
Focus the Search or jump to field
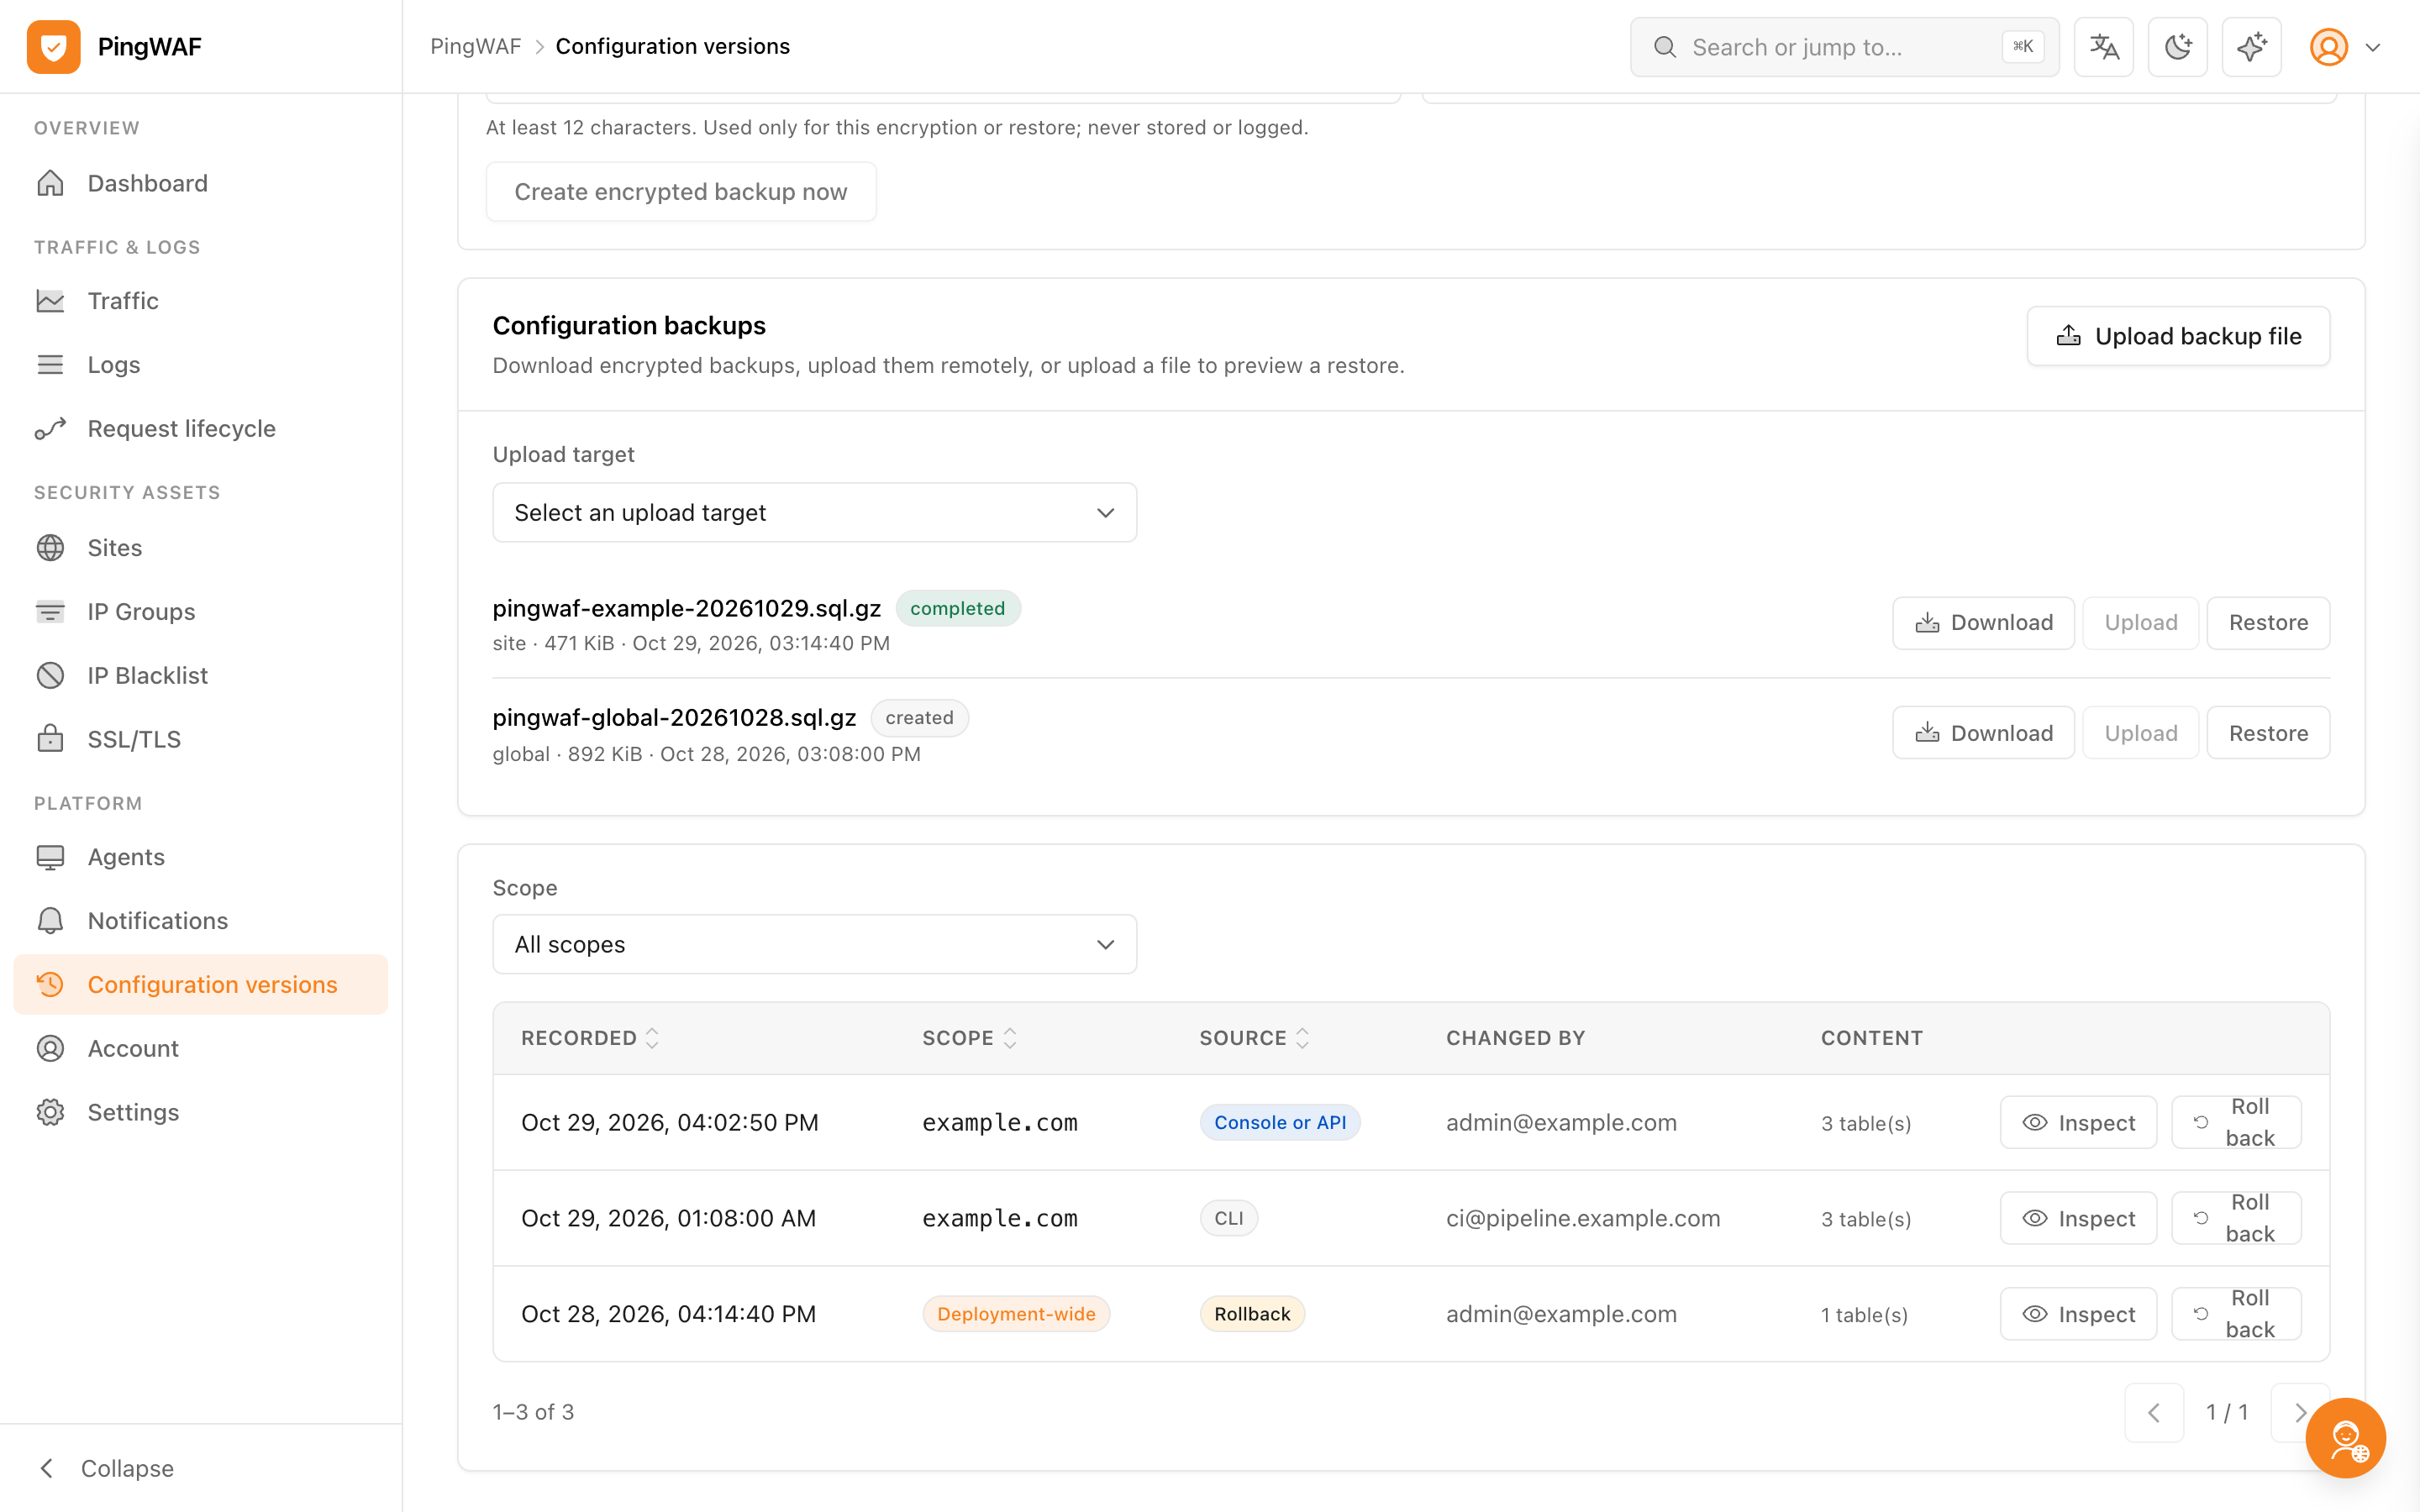tap(1844, 47)
